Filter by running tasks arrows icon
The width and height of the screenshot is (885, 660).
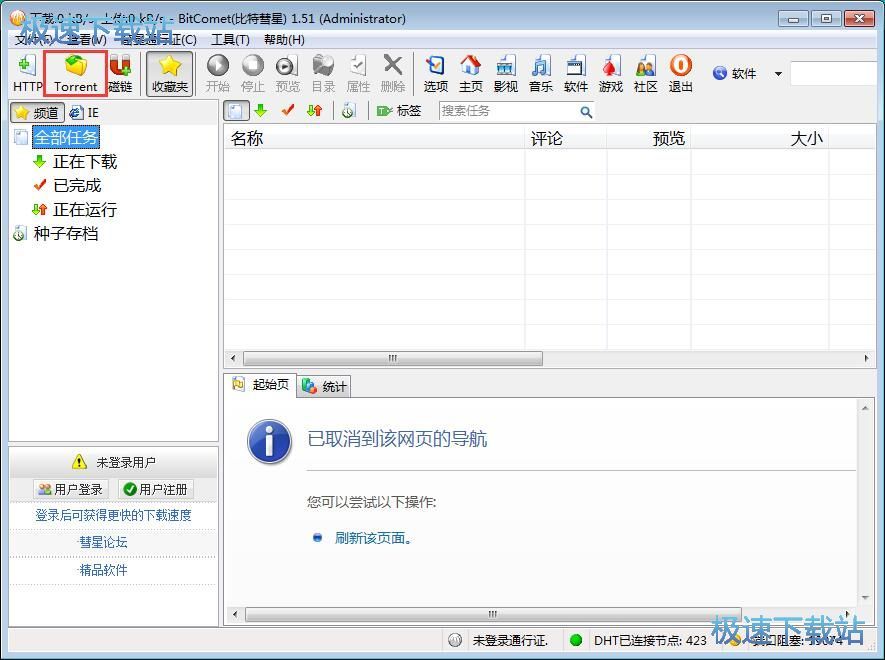tap(314, 111)
